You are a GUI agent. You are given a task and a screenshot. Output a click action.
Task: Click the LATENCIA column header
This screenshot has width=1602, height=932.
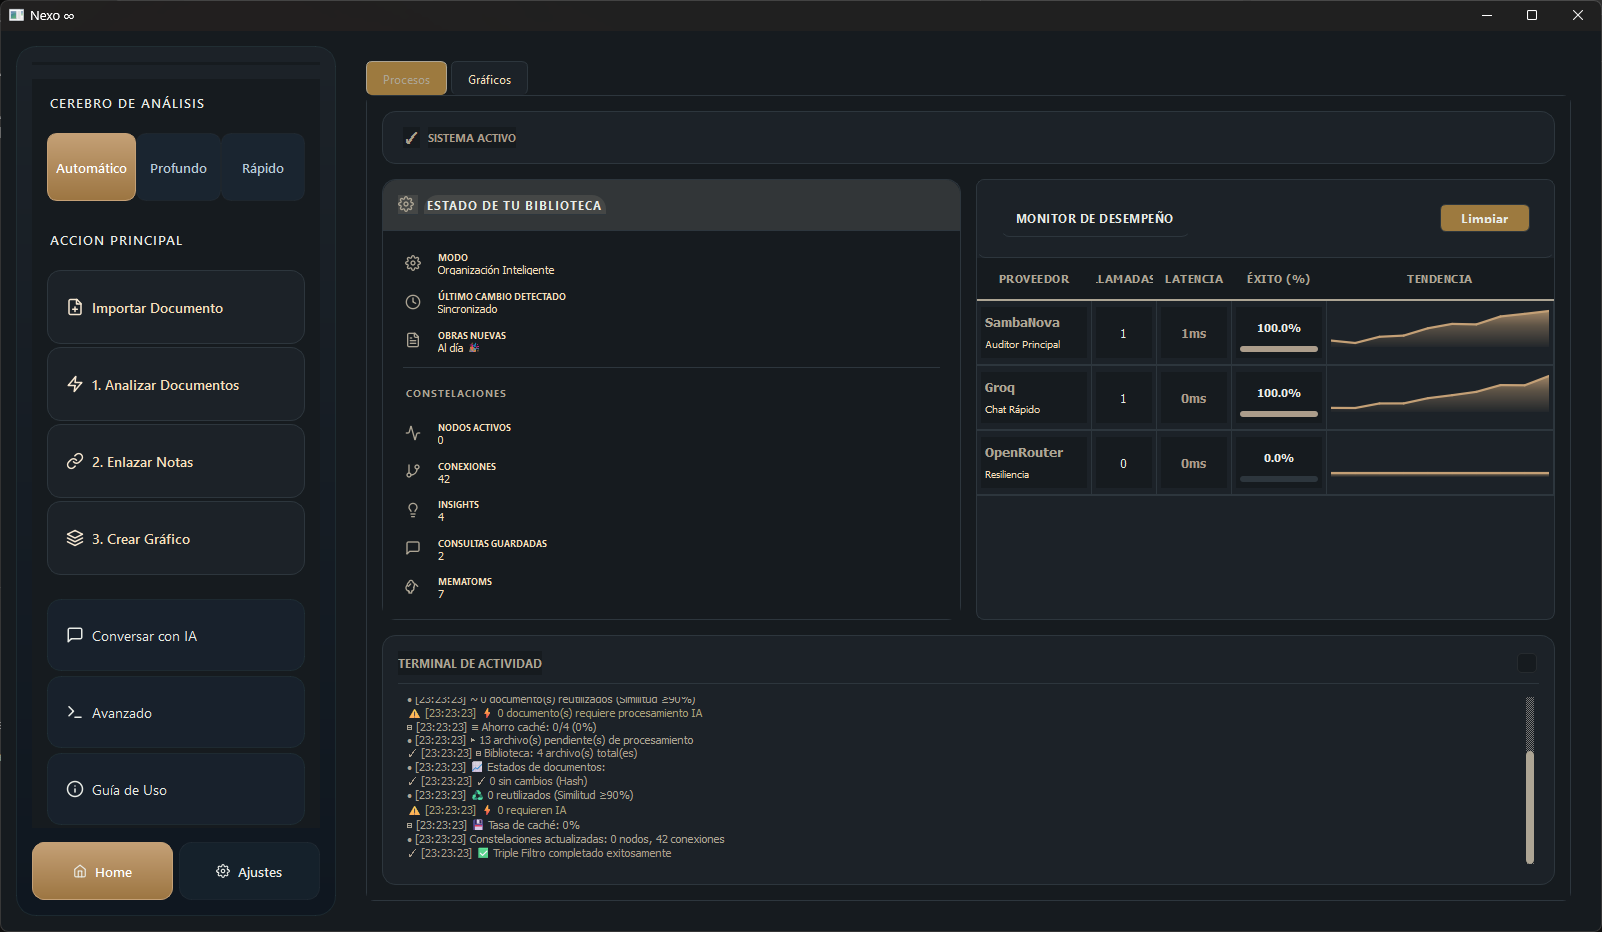click(x=1193, y=279)
